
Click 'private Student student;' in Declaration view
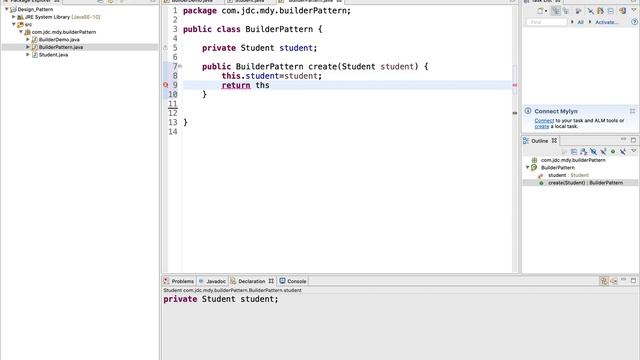(x=221, y=299)
